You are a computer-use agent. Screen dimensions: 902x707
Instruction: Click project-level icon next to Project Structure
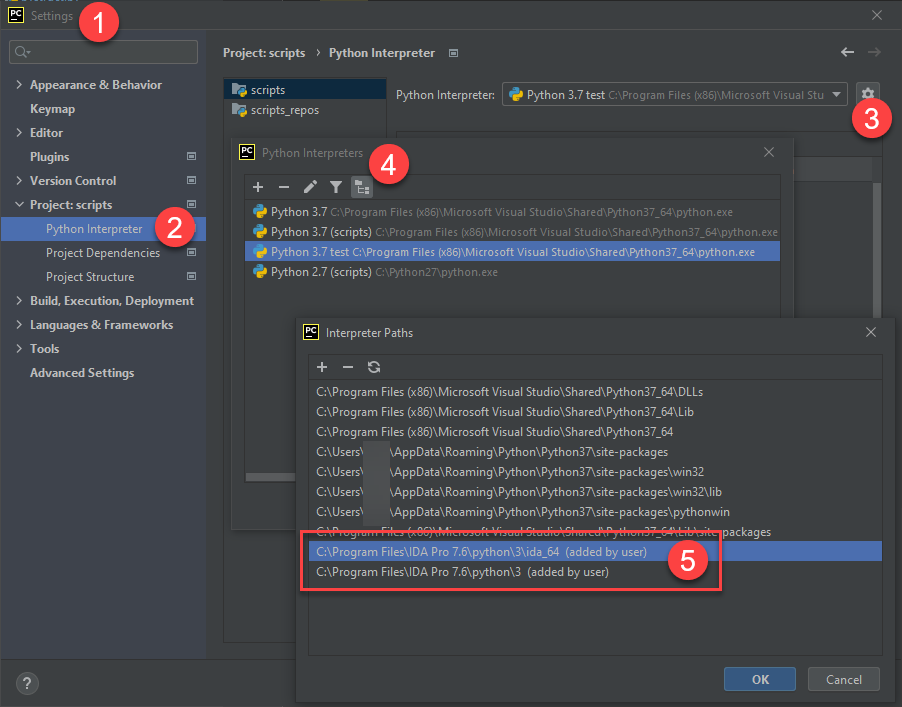pyautogui.click(x=192, y=277)
